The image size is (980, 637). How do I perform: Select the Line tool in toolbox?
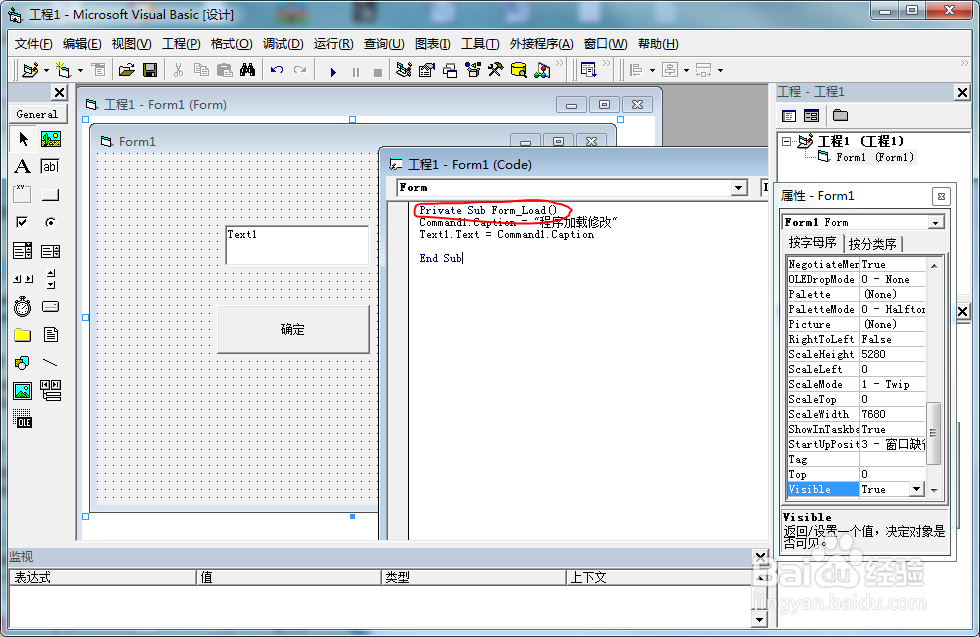click(51, 363)
